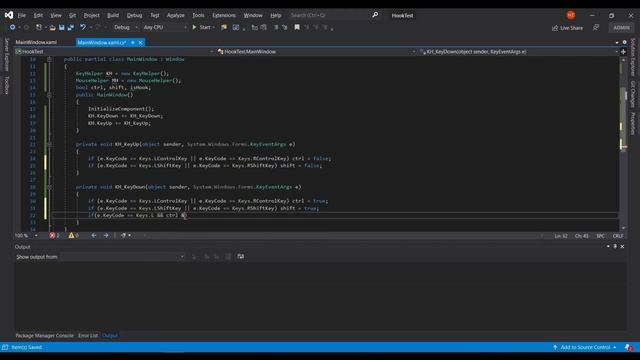Close the MainWindow.xaml.cs tab

tap(141, 42)
